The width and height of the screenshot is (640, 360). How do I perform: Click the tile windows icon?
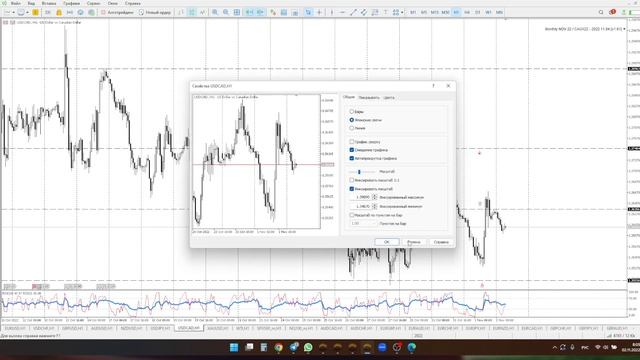point(237,12)
